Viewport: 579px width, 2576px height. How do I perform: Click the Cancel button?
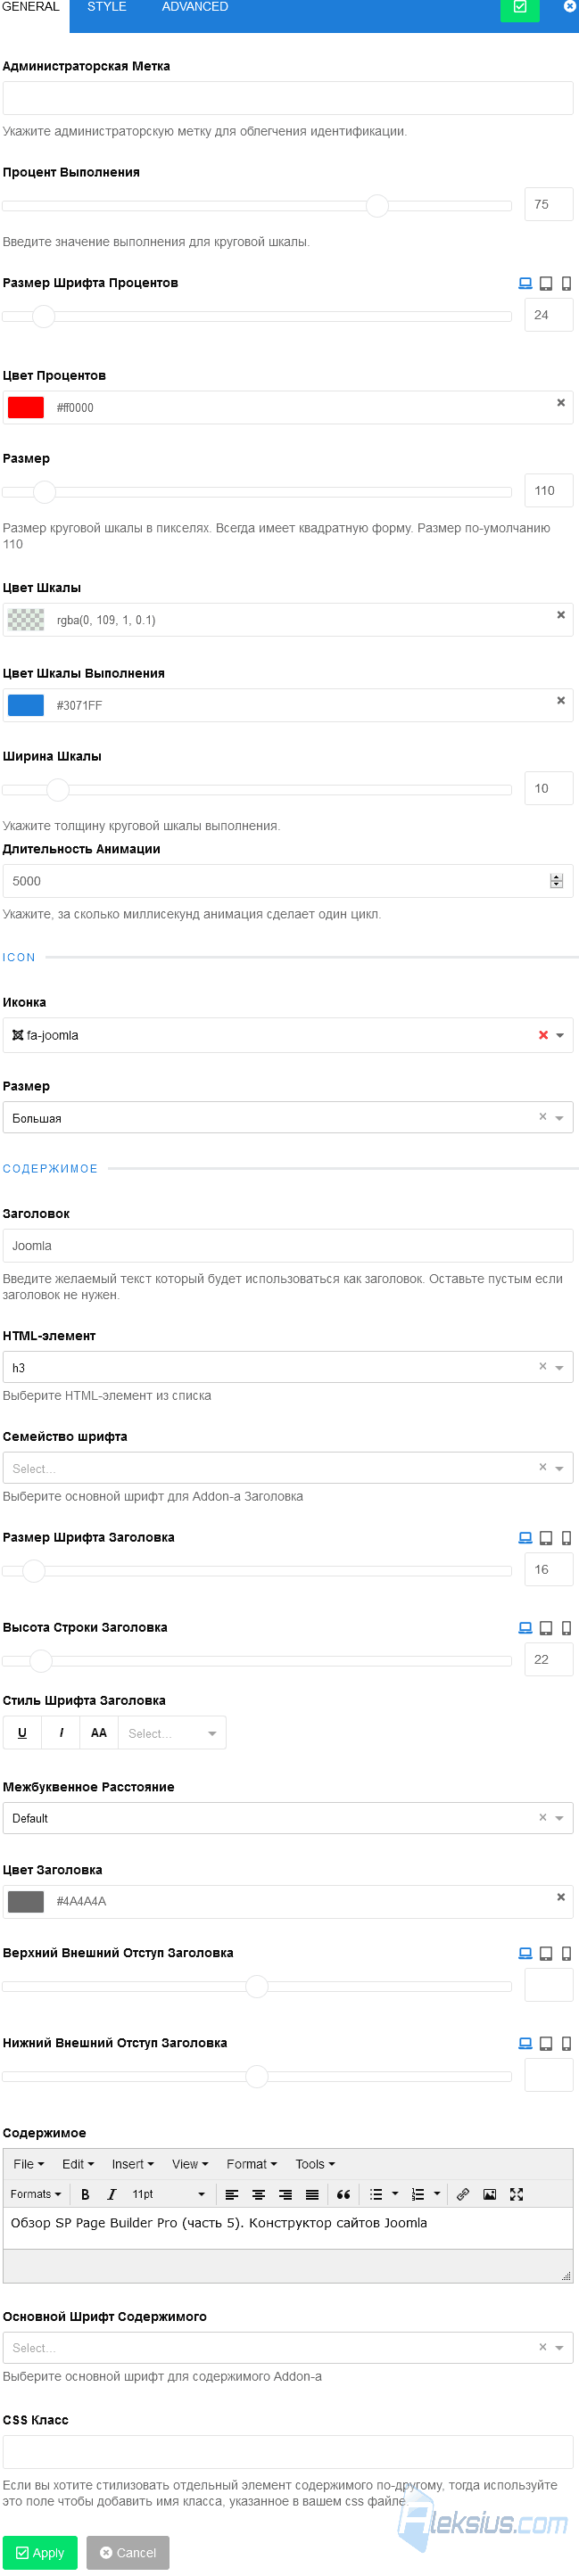[128, 2551]
